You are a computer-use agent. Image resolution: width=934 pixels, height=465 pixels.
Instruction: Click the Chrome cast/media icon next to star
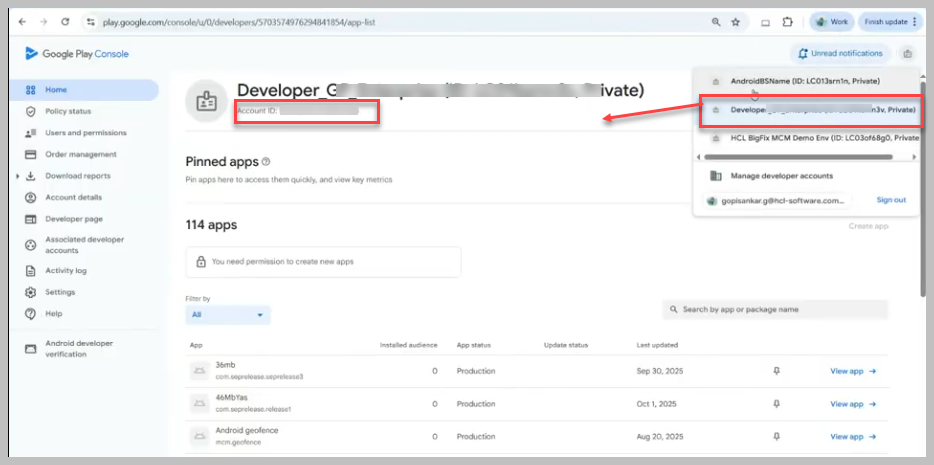coord(766,22)
